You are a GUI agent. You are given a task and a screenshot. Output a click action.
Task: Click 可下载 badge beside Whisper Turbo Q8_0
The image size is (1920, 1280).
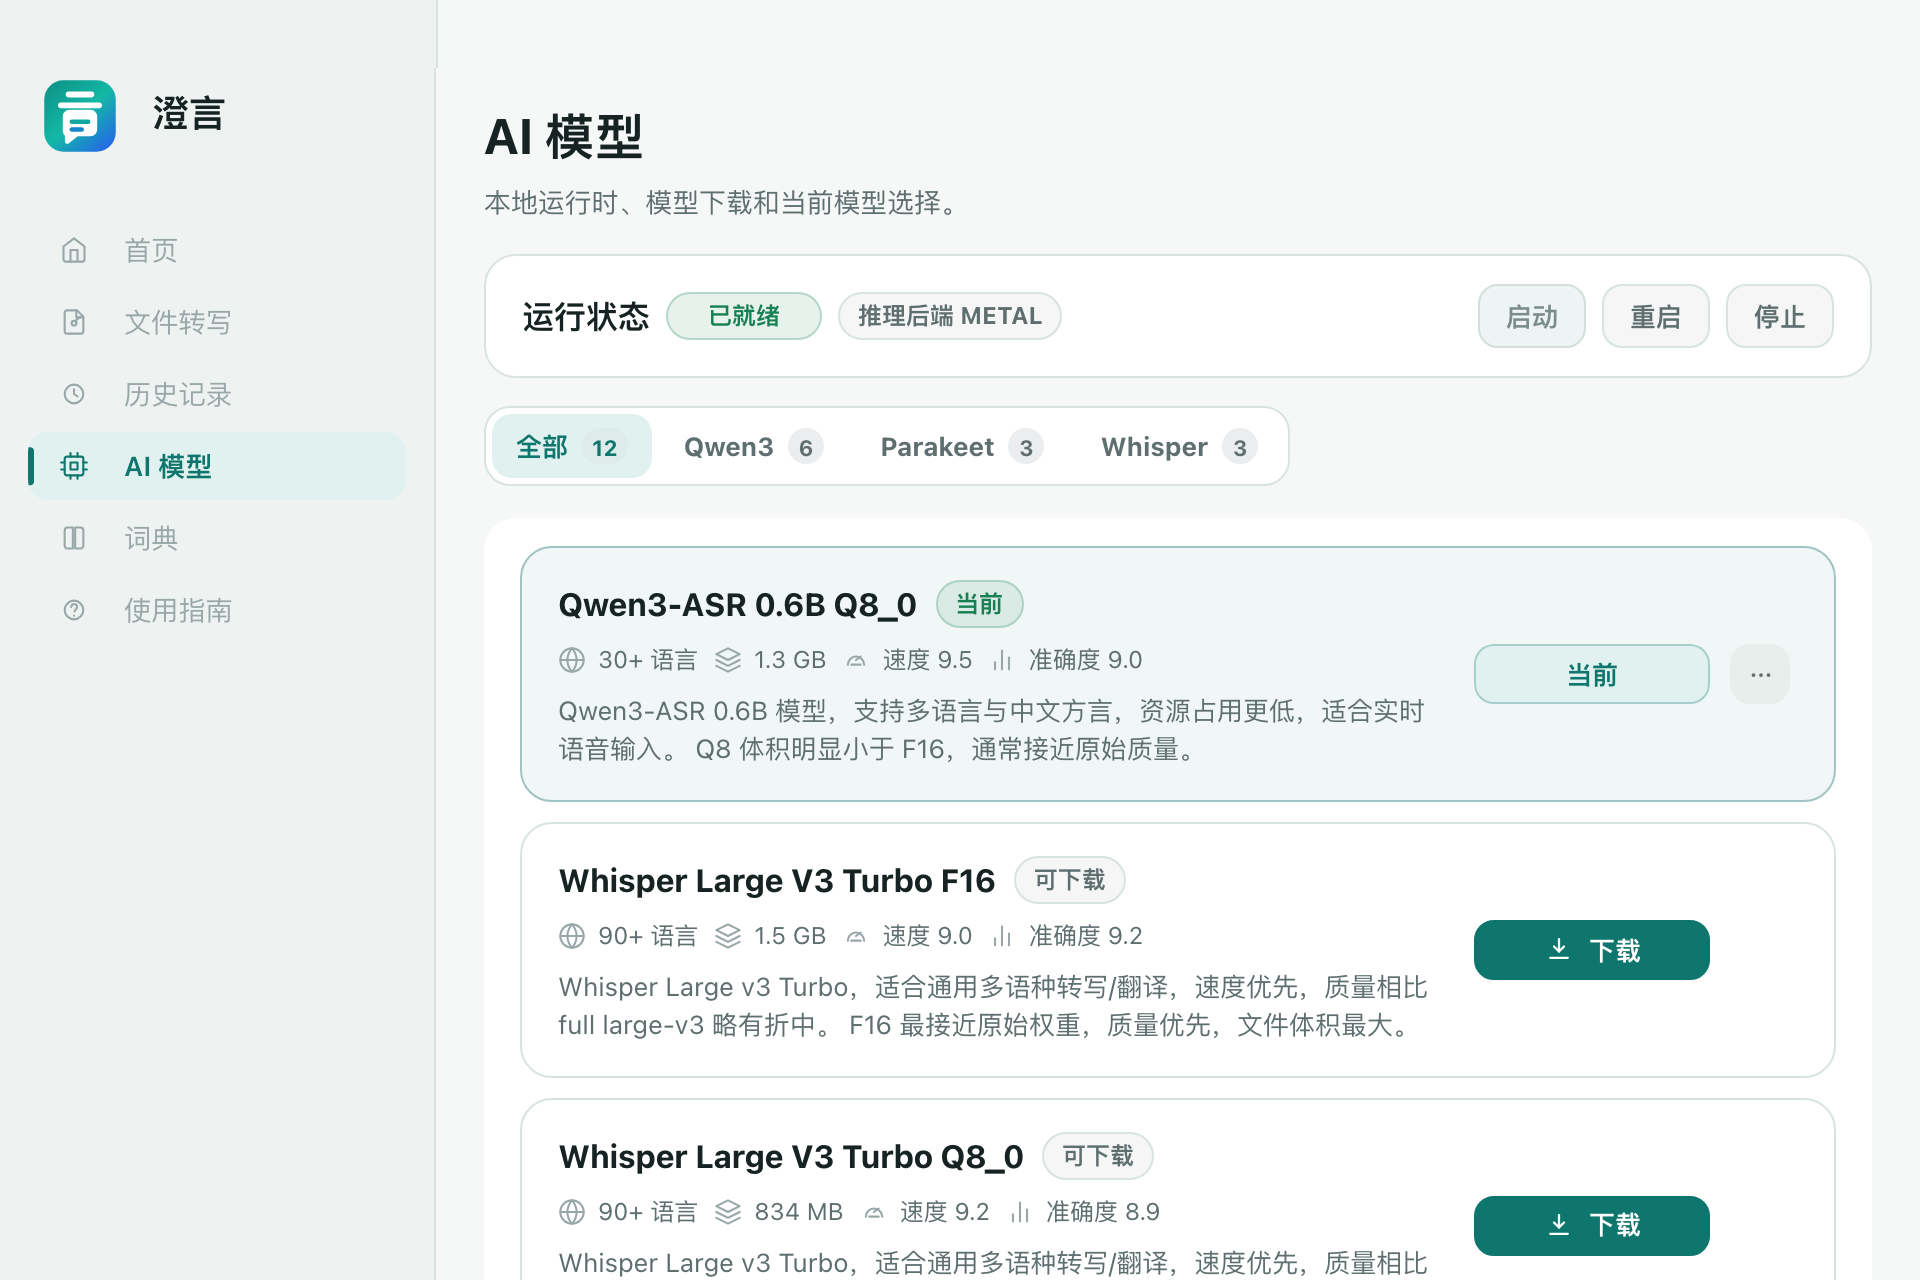1098,1156
